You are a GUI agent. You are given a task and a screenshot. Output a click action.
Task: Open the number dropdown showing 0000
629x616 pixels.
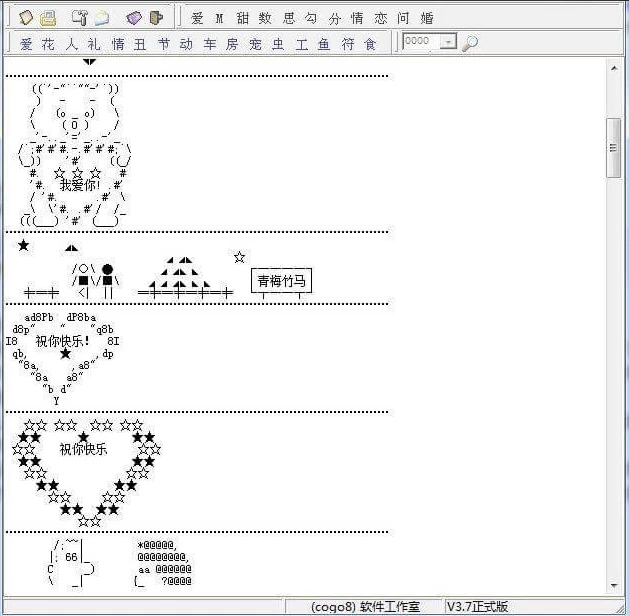[448, 43]
